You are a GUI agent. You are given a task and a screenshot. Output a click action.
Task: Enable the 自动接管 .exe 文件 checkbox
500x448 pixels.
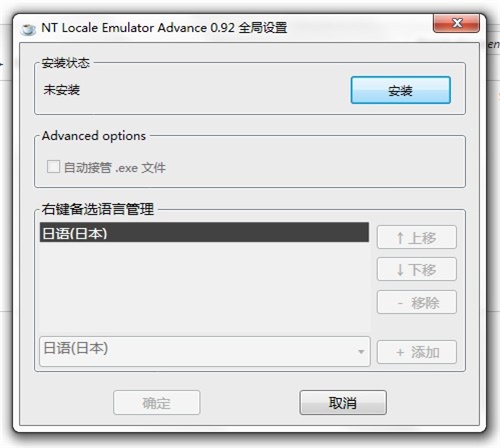pyautogui.click(x=53, y=167)
